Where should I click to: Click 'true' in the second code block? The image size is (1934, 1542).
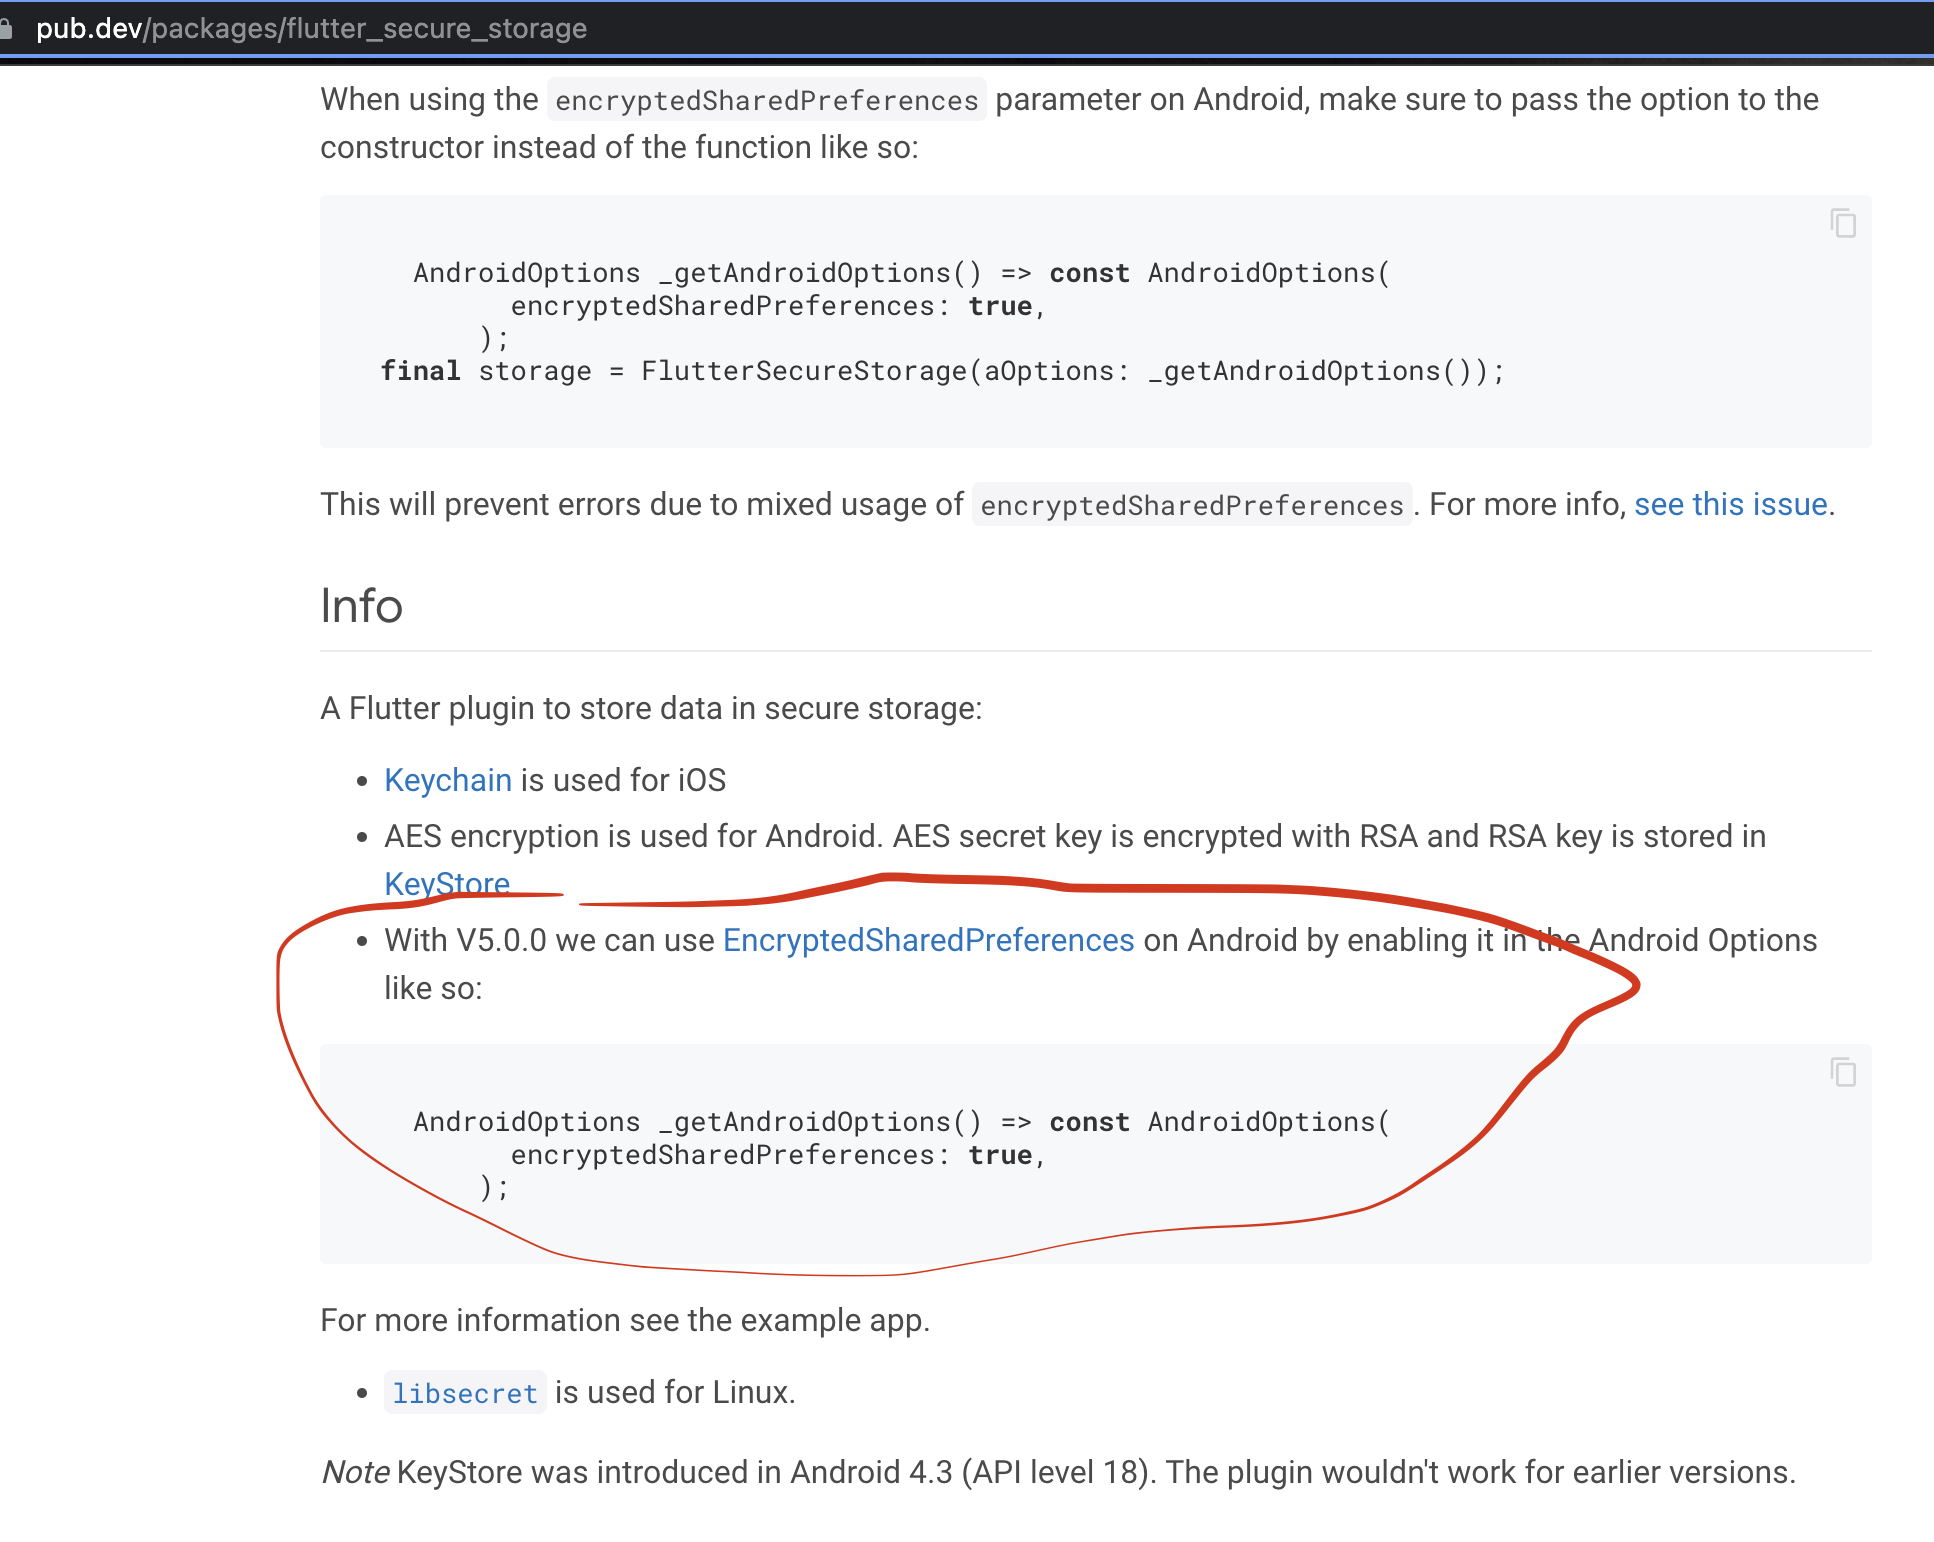999,1155
